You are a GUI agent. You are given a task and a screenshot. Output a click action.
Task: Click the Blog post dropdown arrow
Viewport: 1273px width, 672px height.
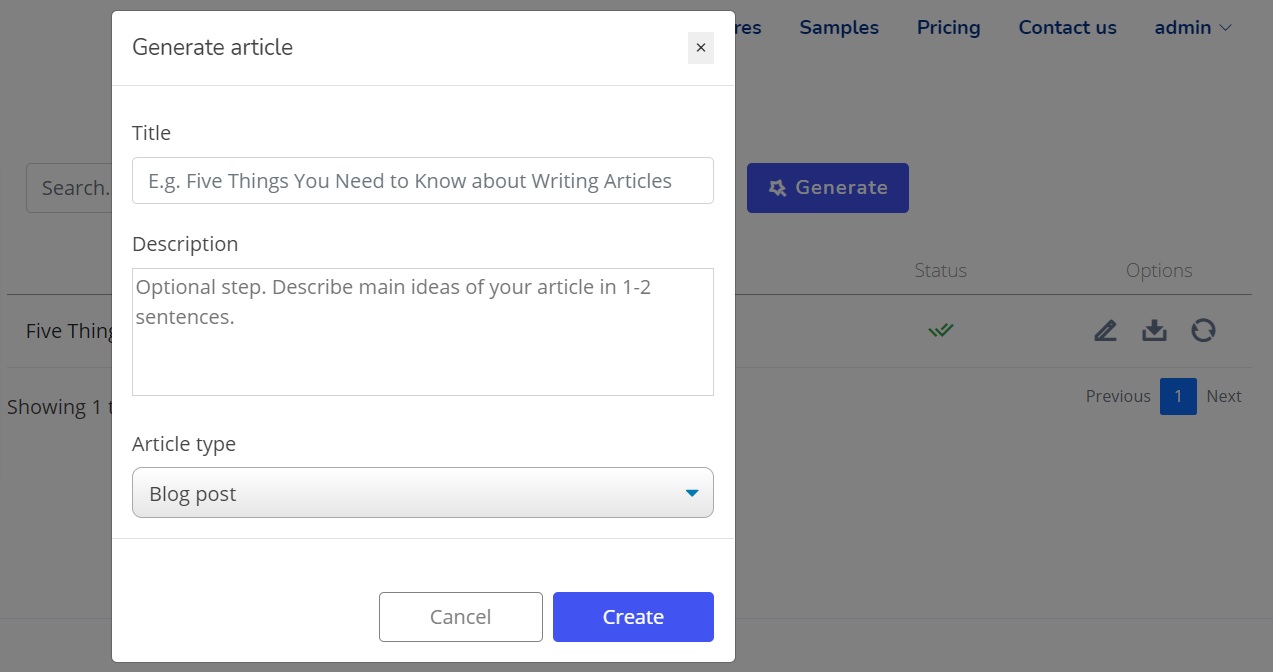[x=691, y=493]
